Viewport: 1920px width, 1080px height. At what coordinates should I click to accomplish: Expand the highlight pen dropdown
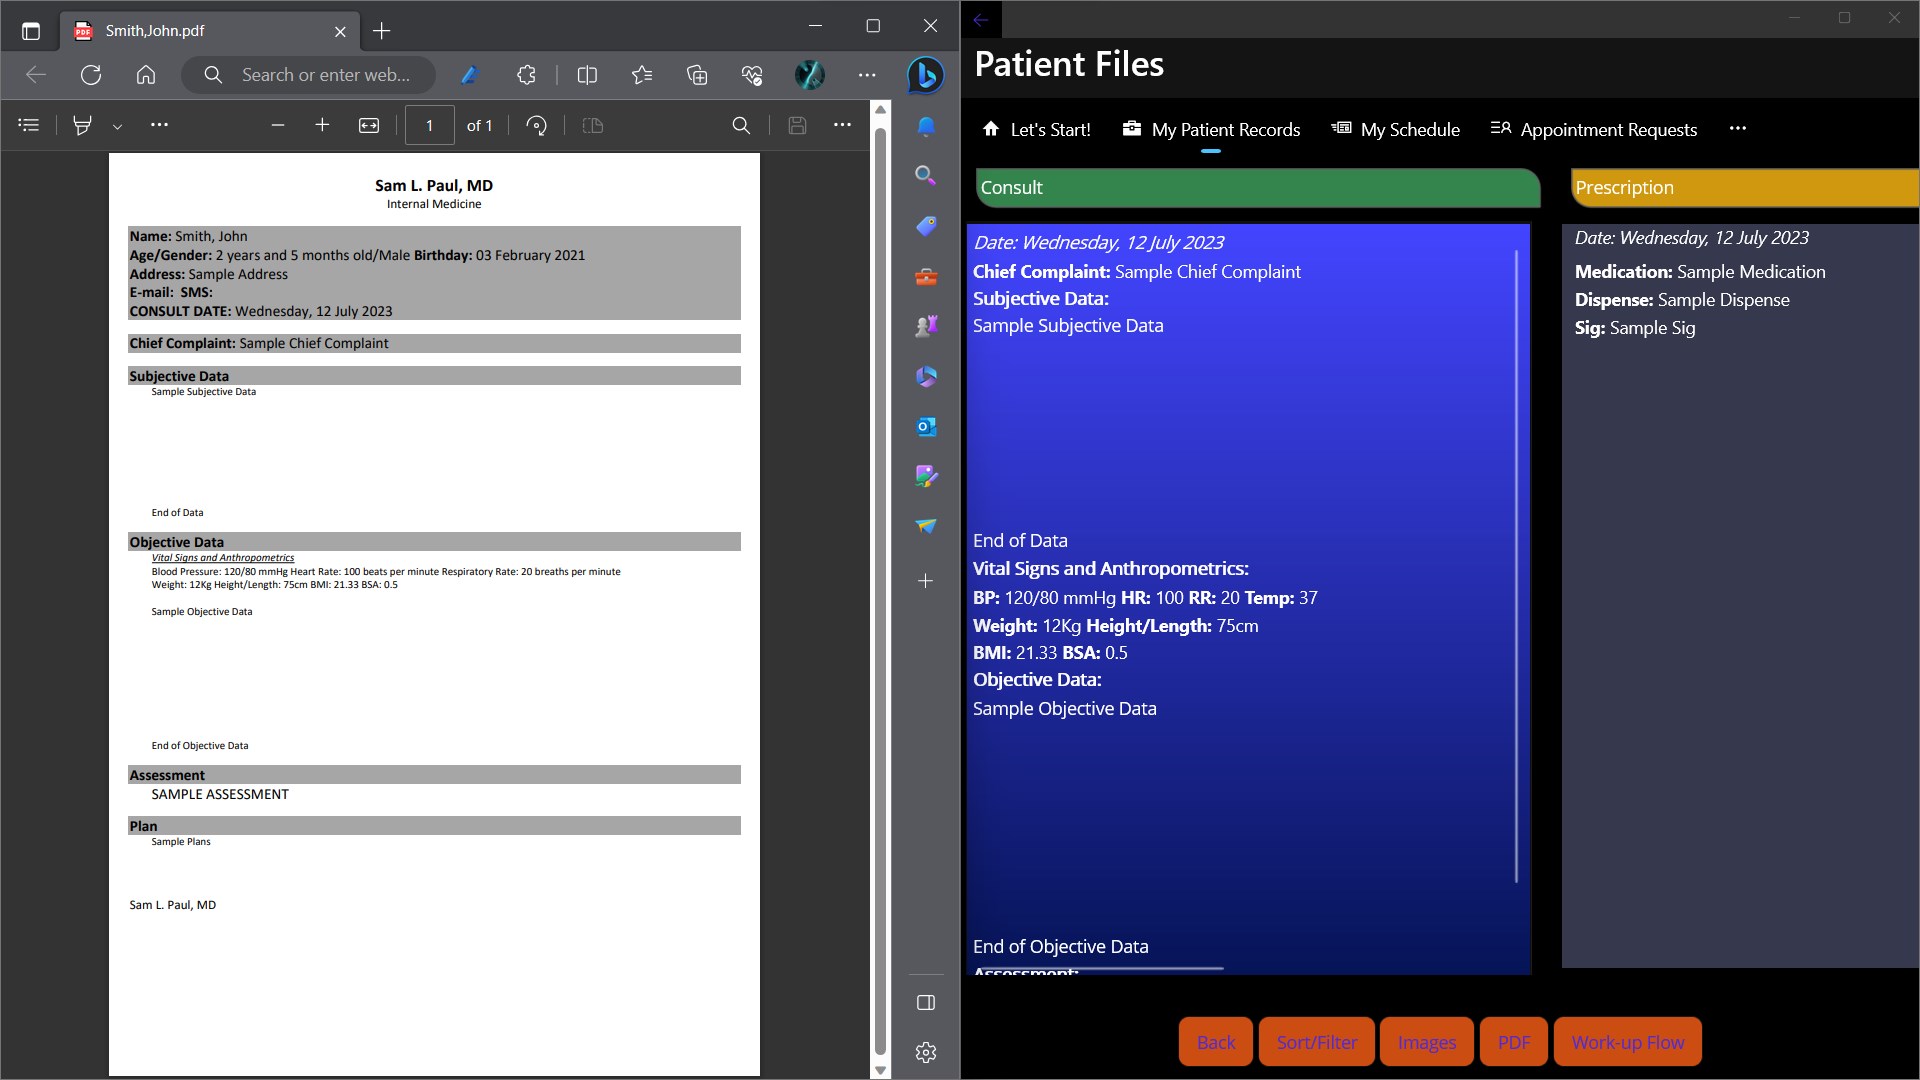point(117,125)
